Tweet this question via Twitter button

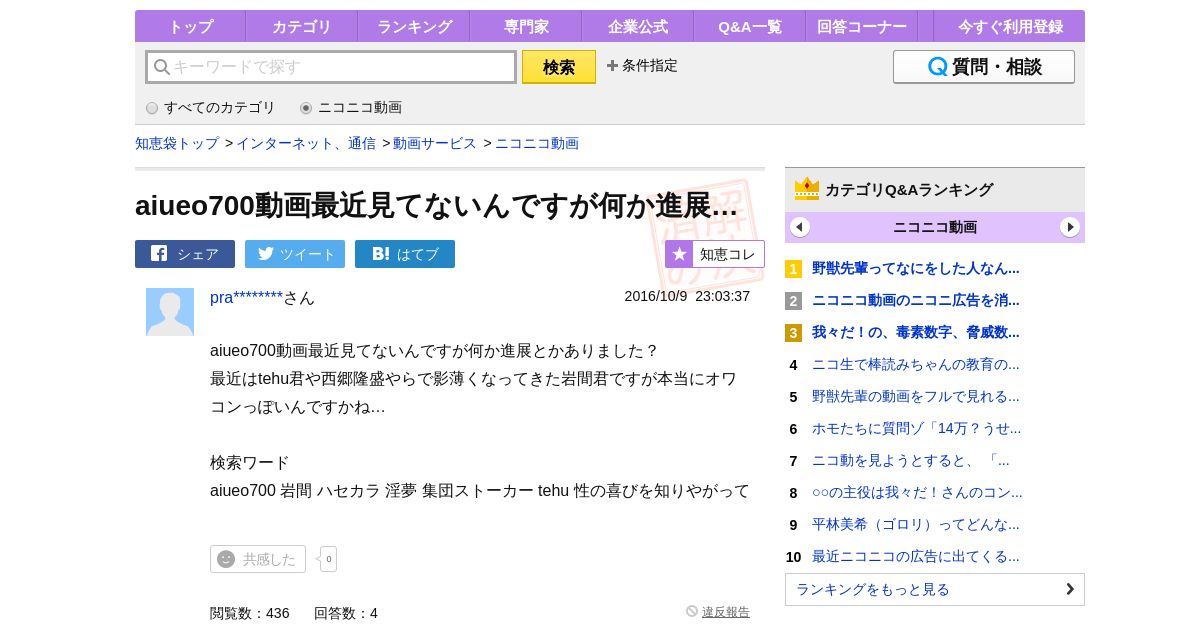click(295, 254)
